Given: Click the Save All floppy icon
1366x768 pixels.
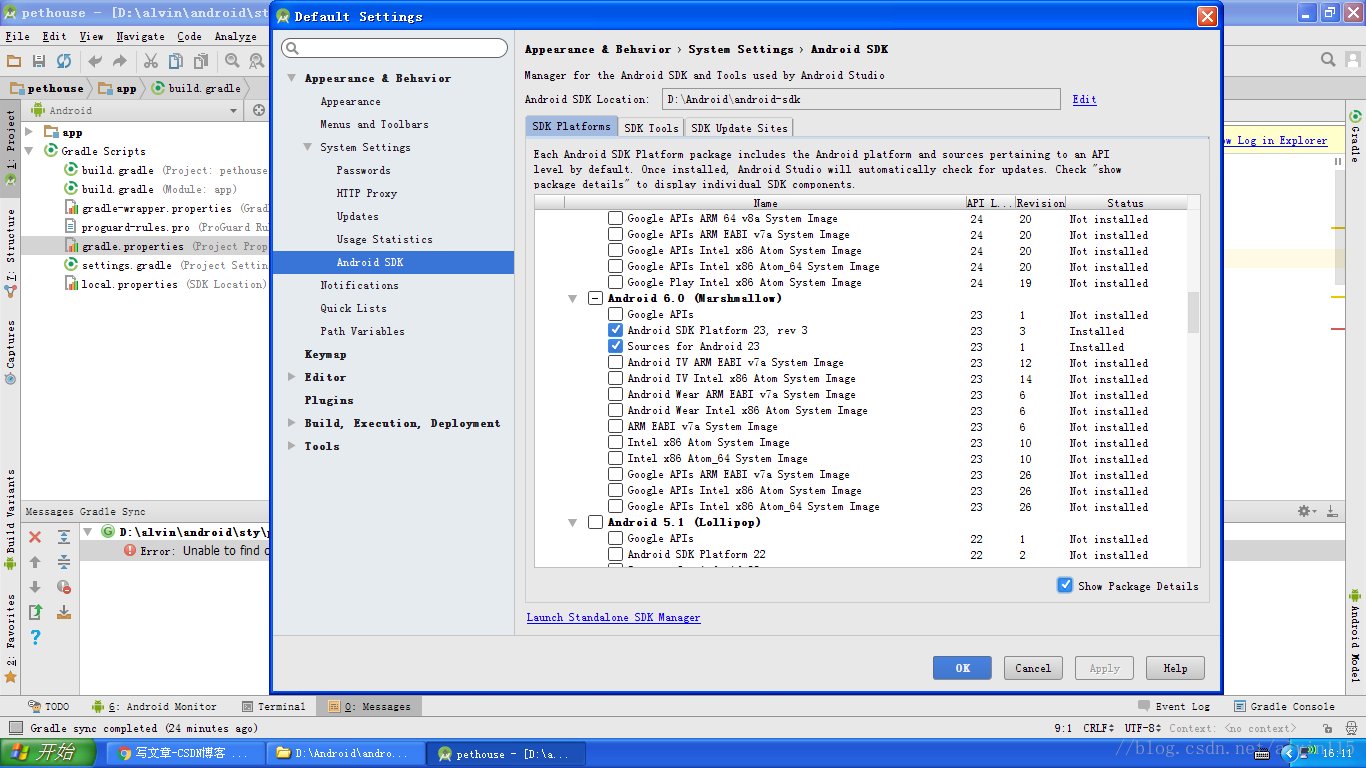Looking at the screenshot, I should pyautogui.click(x=39, y=62).
